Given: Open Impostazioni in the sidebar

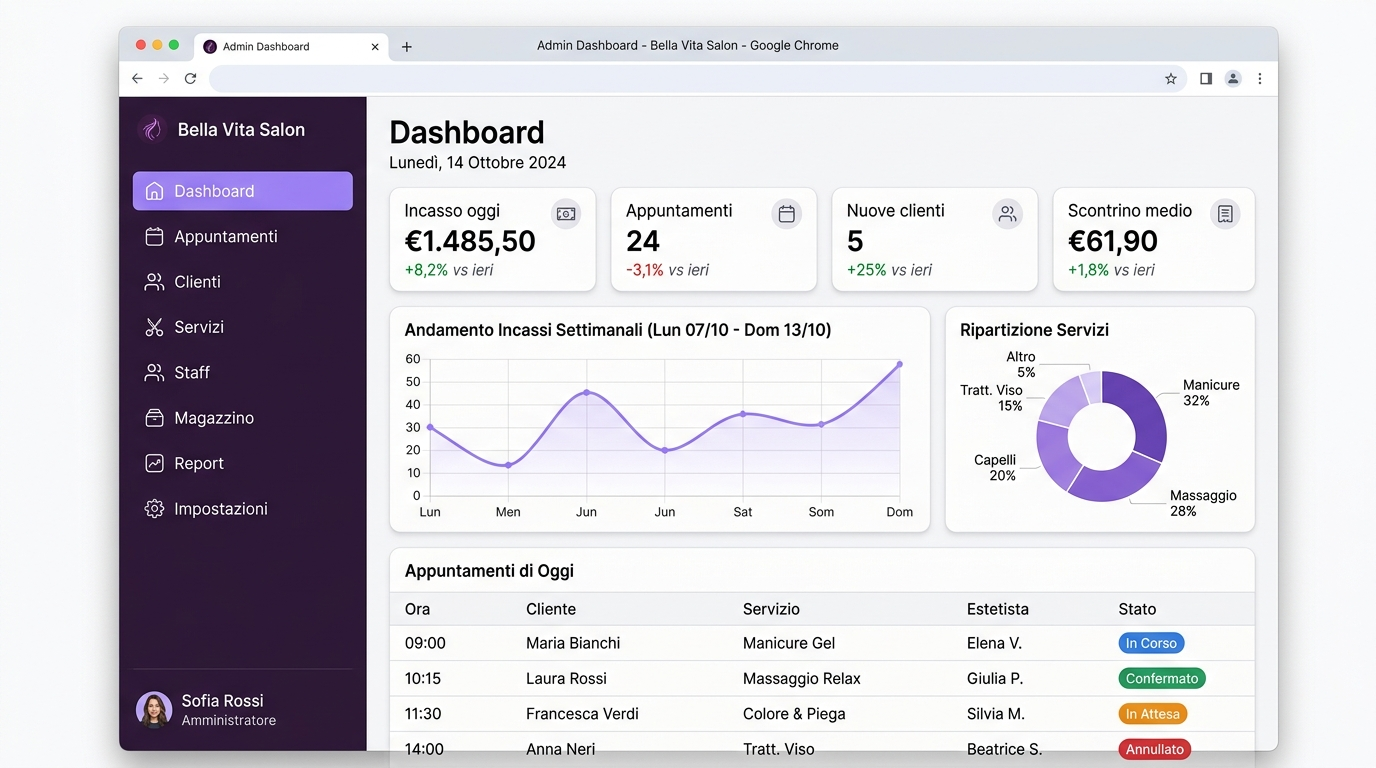Looking at the screenshot, I should pos(243,509).
